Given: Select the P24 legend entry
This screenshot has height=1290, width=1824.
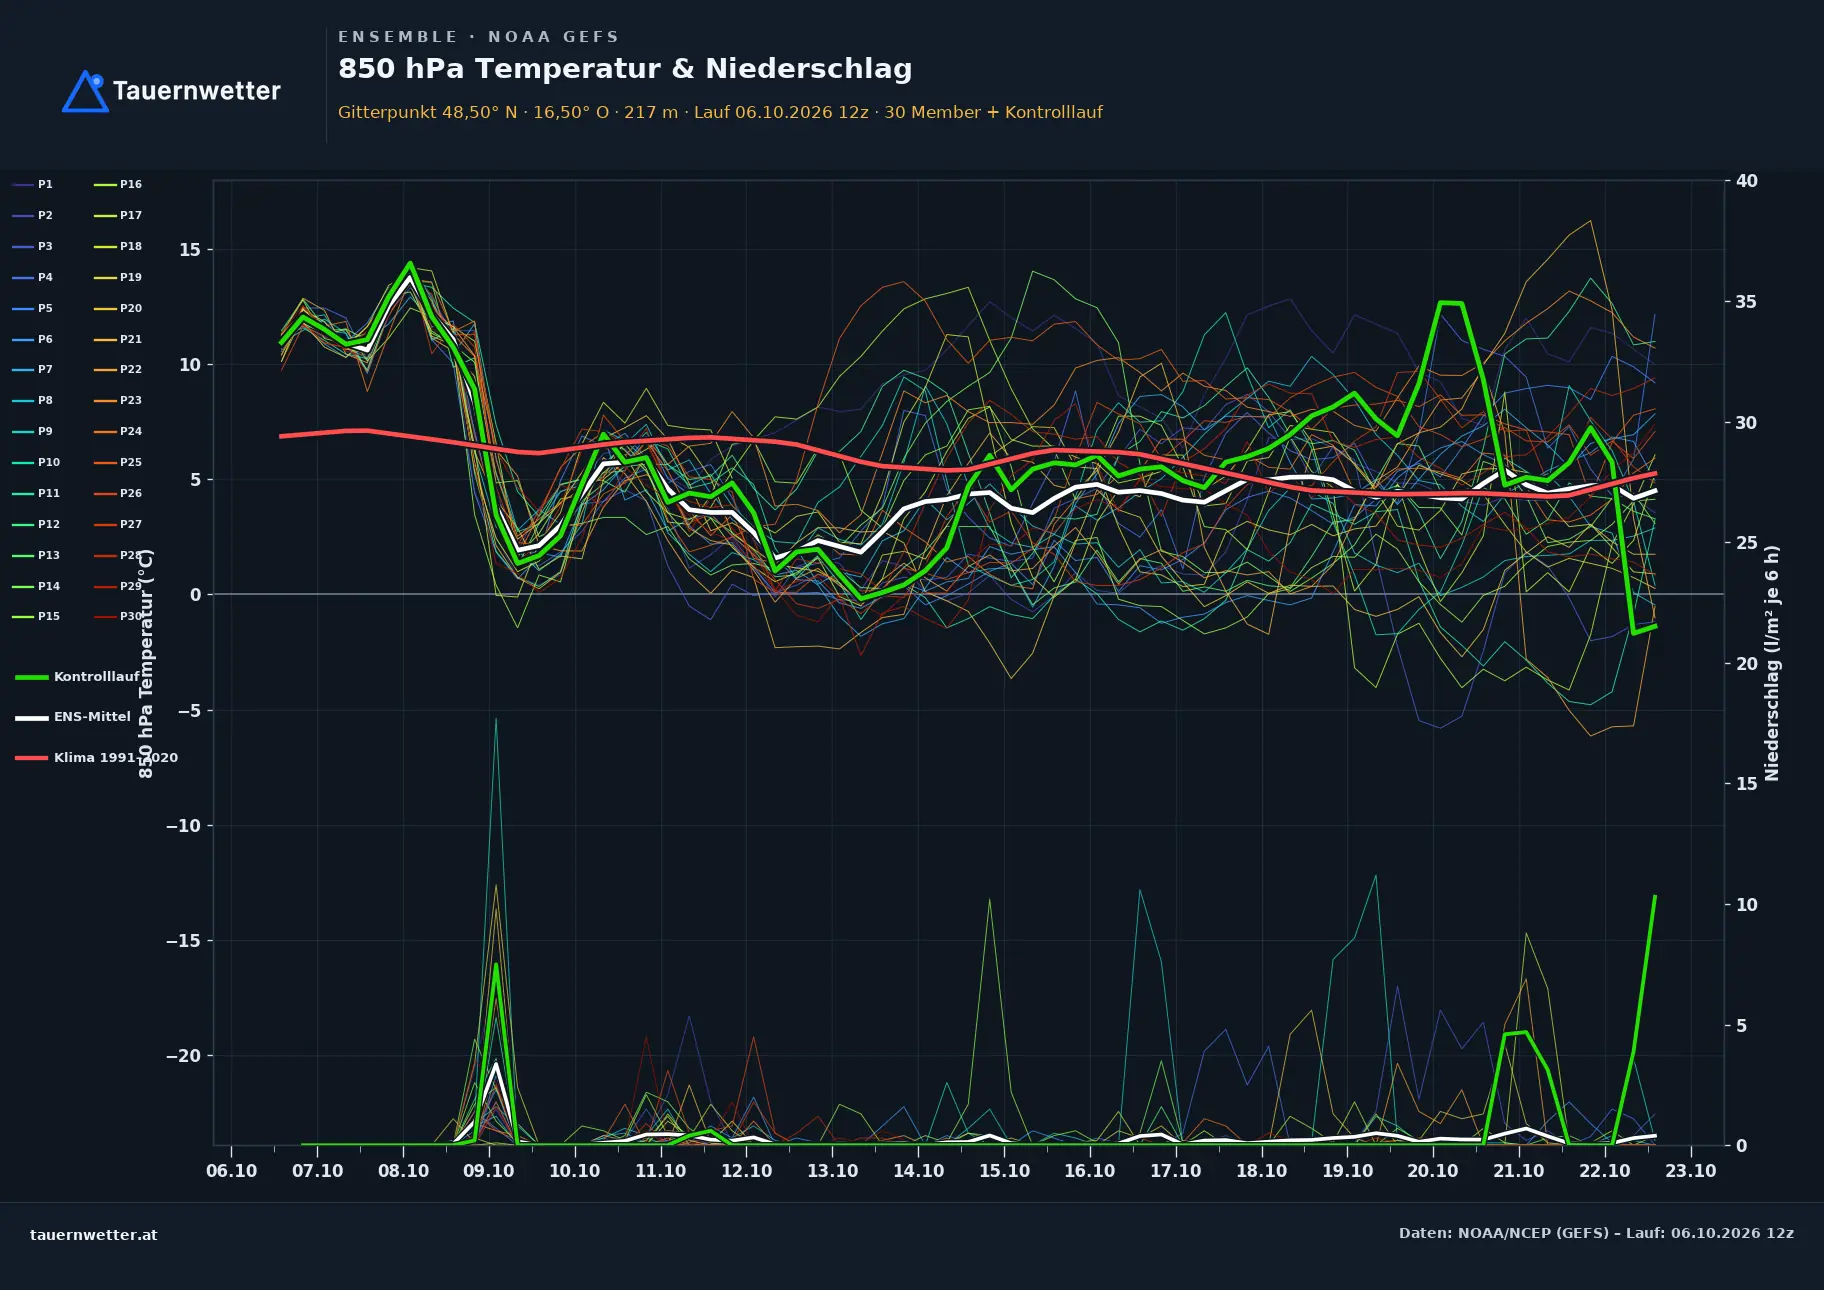Looking at the screenshot, I should pos(118,432).
